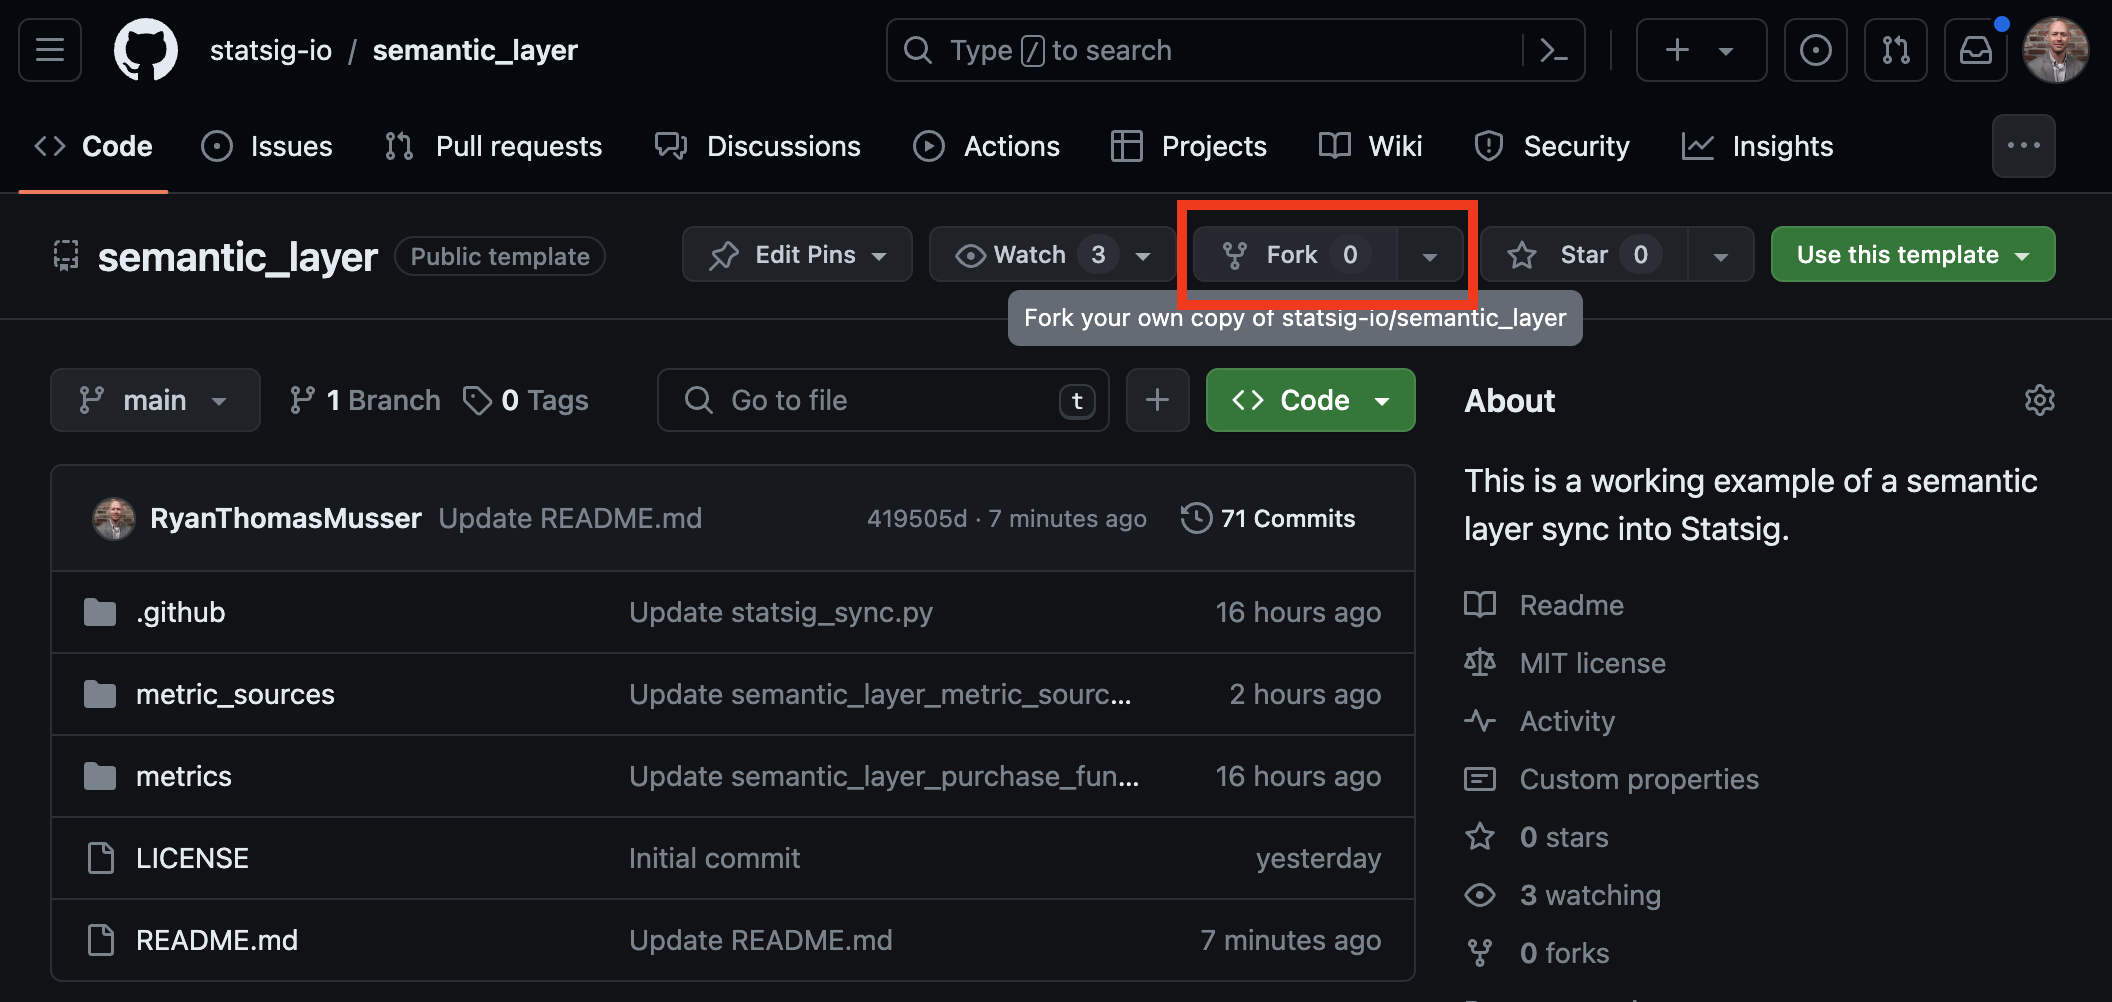This screenshot has height=1002, width=2112.
Task: Open the issues icon in the top header
Action: [x=1816, y=50]
